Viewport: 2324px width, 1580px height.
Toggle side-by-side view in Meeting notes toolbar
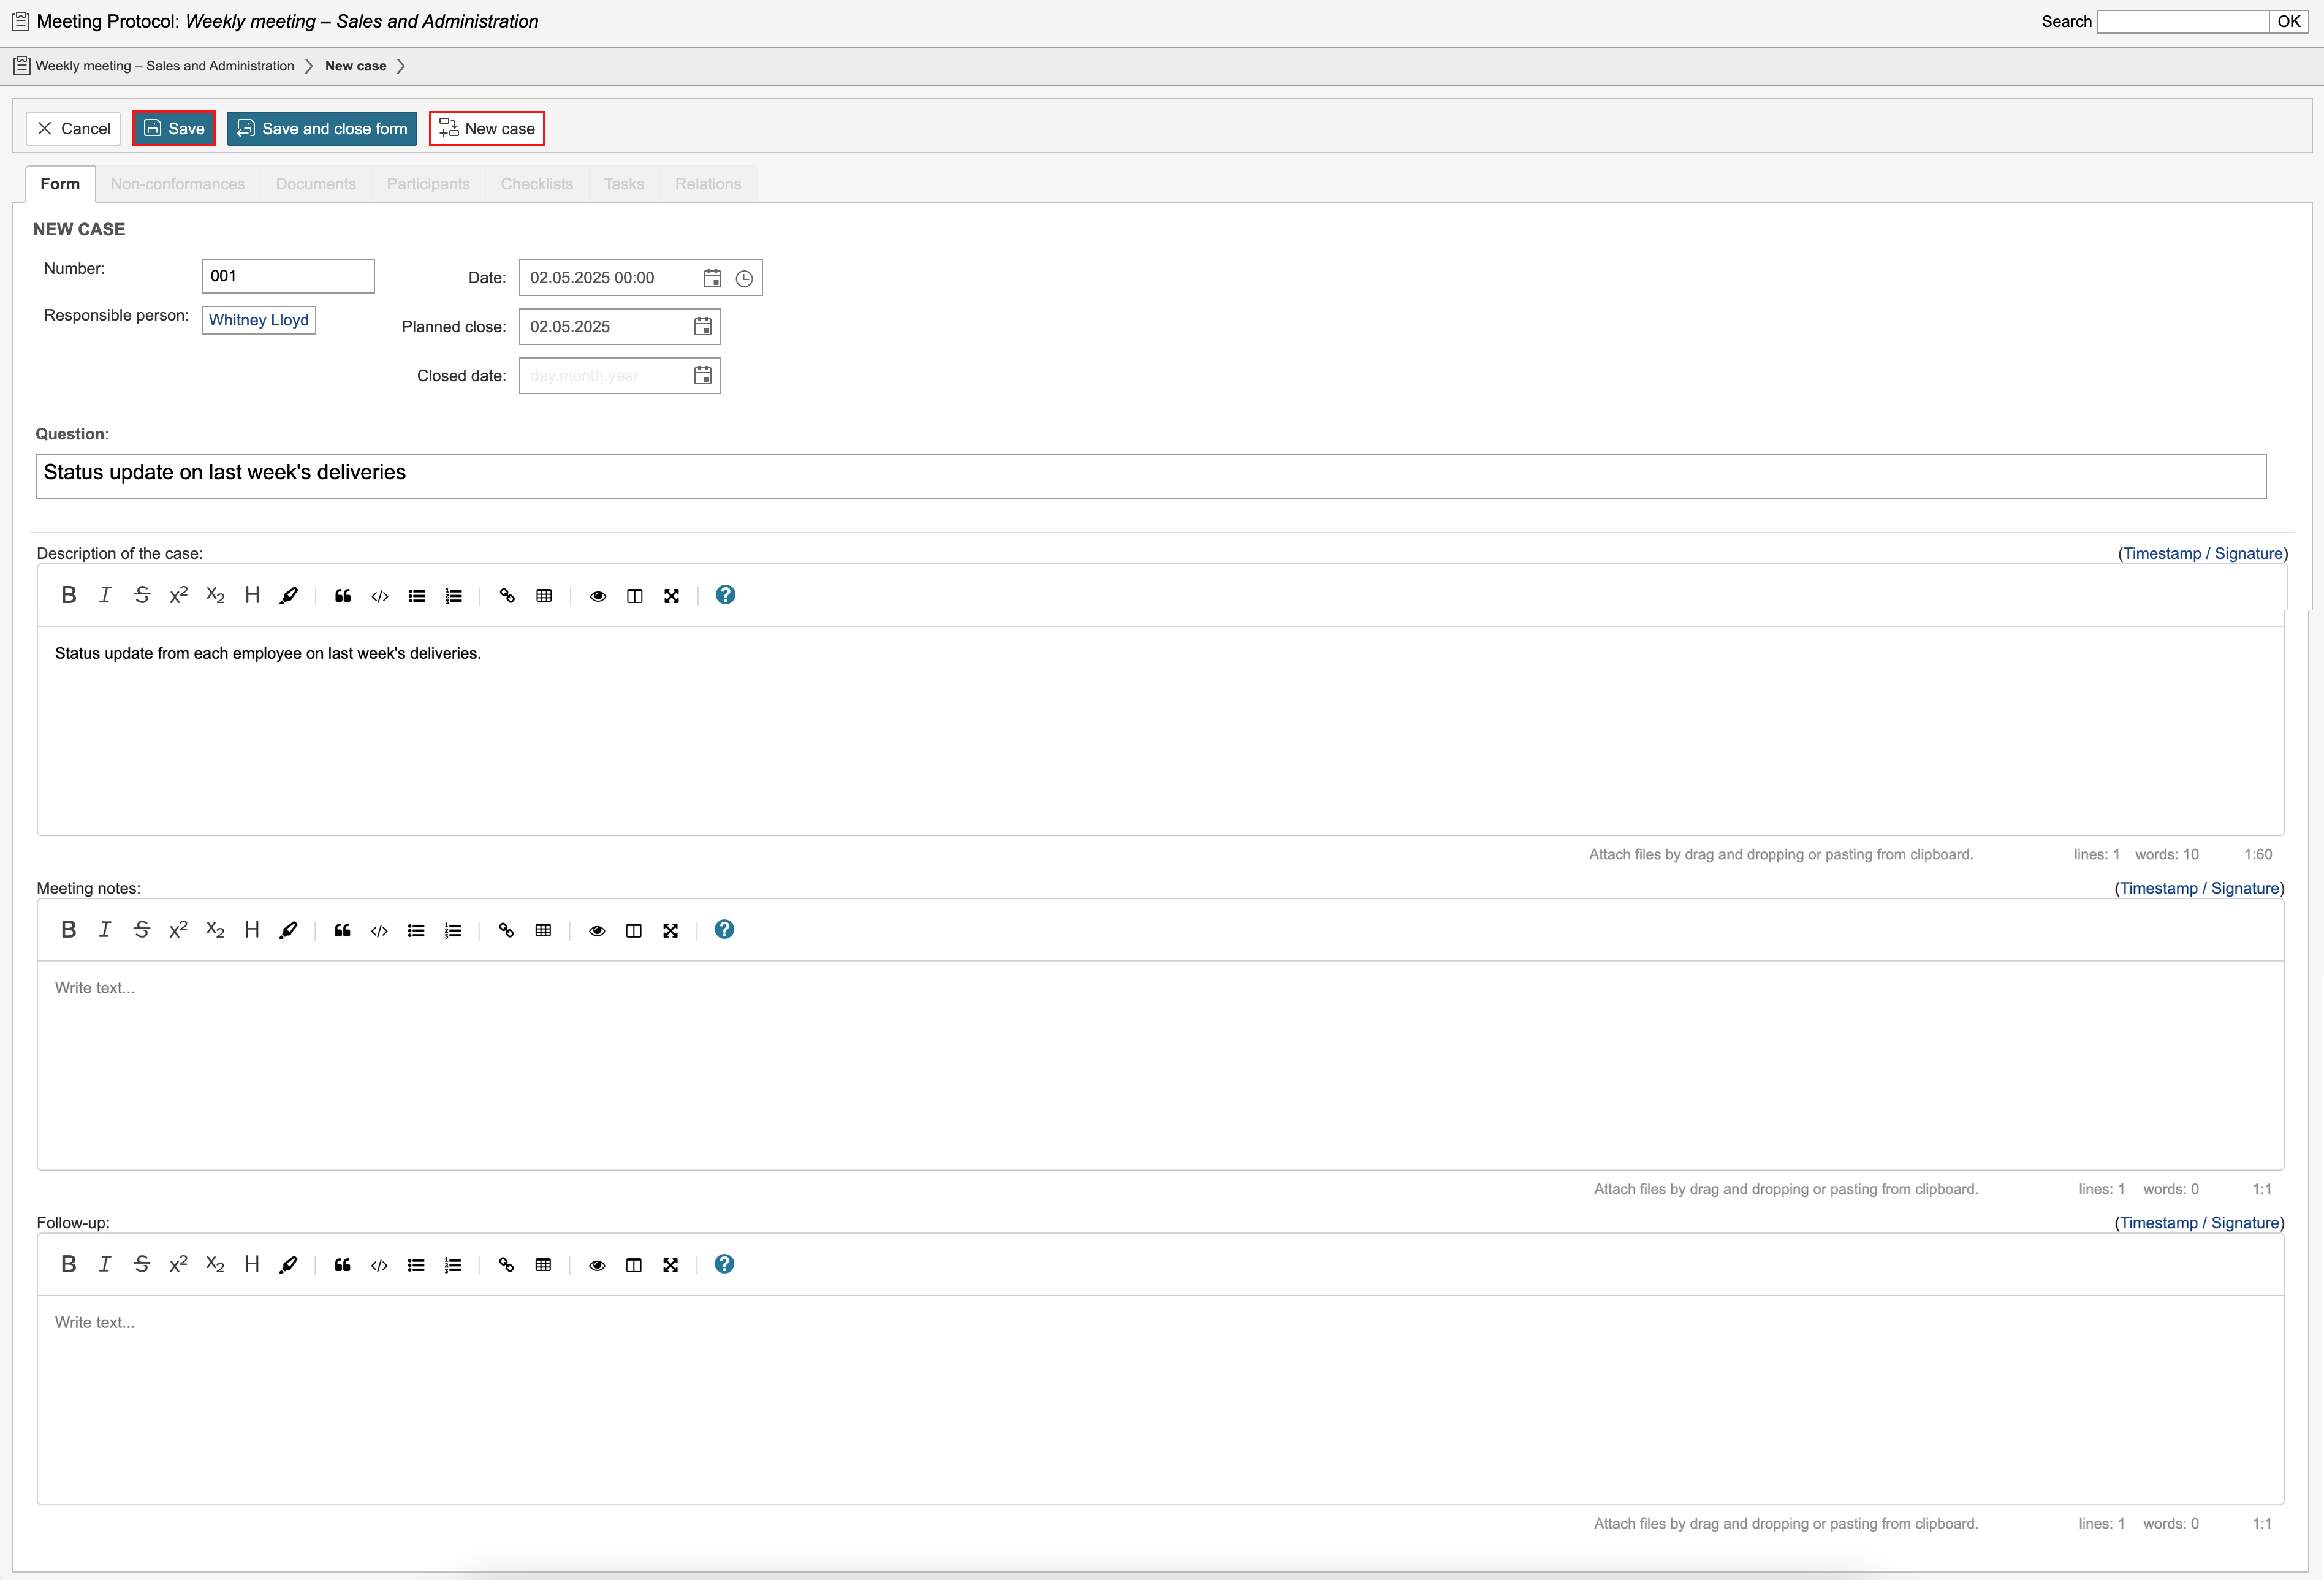click(x=633, y=931)
